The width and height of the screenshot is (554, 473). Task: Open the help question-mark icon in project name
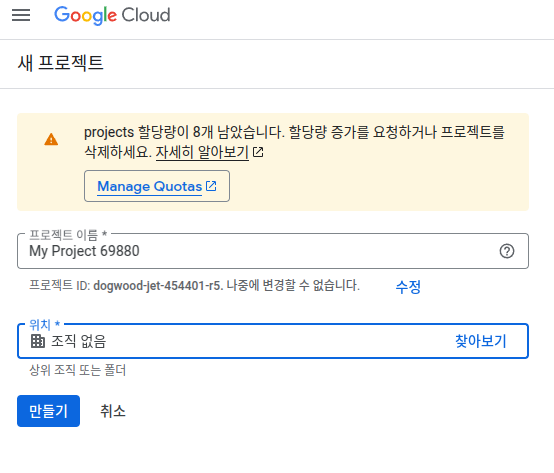click(x=507, y=251)
